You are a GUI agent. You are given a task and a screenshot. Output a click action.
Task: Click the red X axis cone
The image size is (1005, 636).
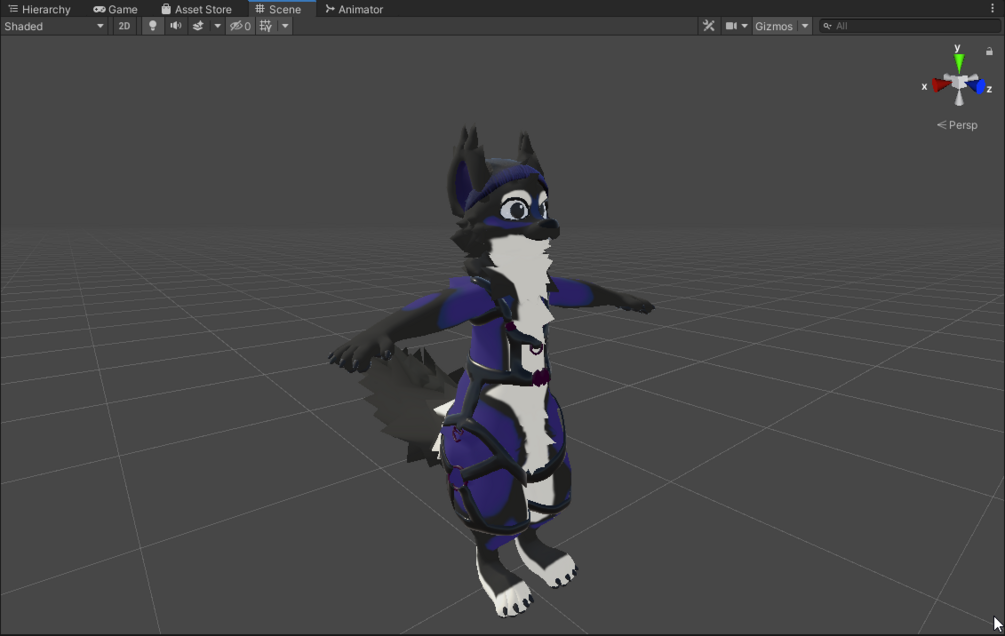coord(941,85)
